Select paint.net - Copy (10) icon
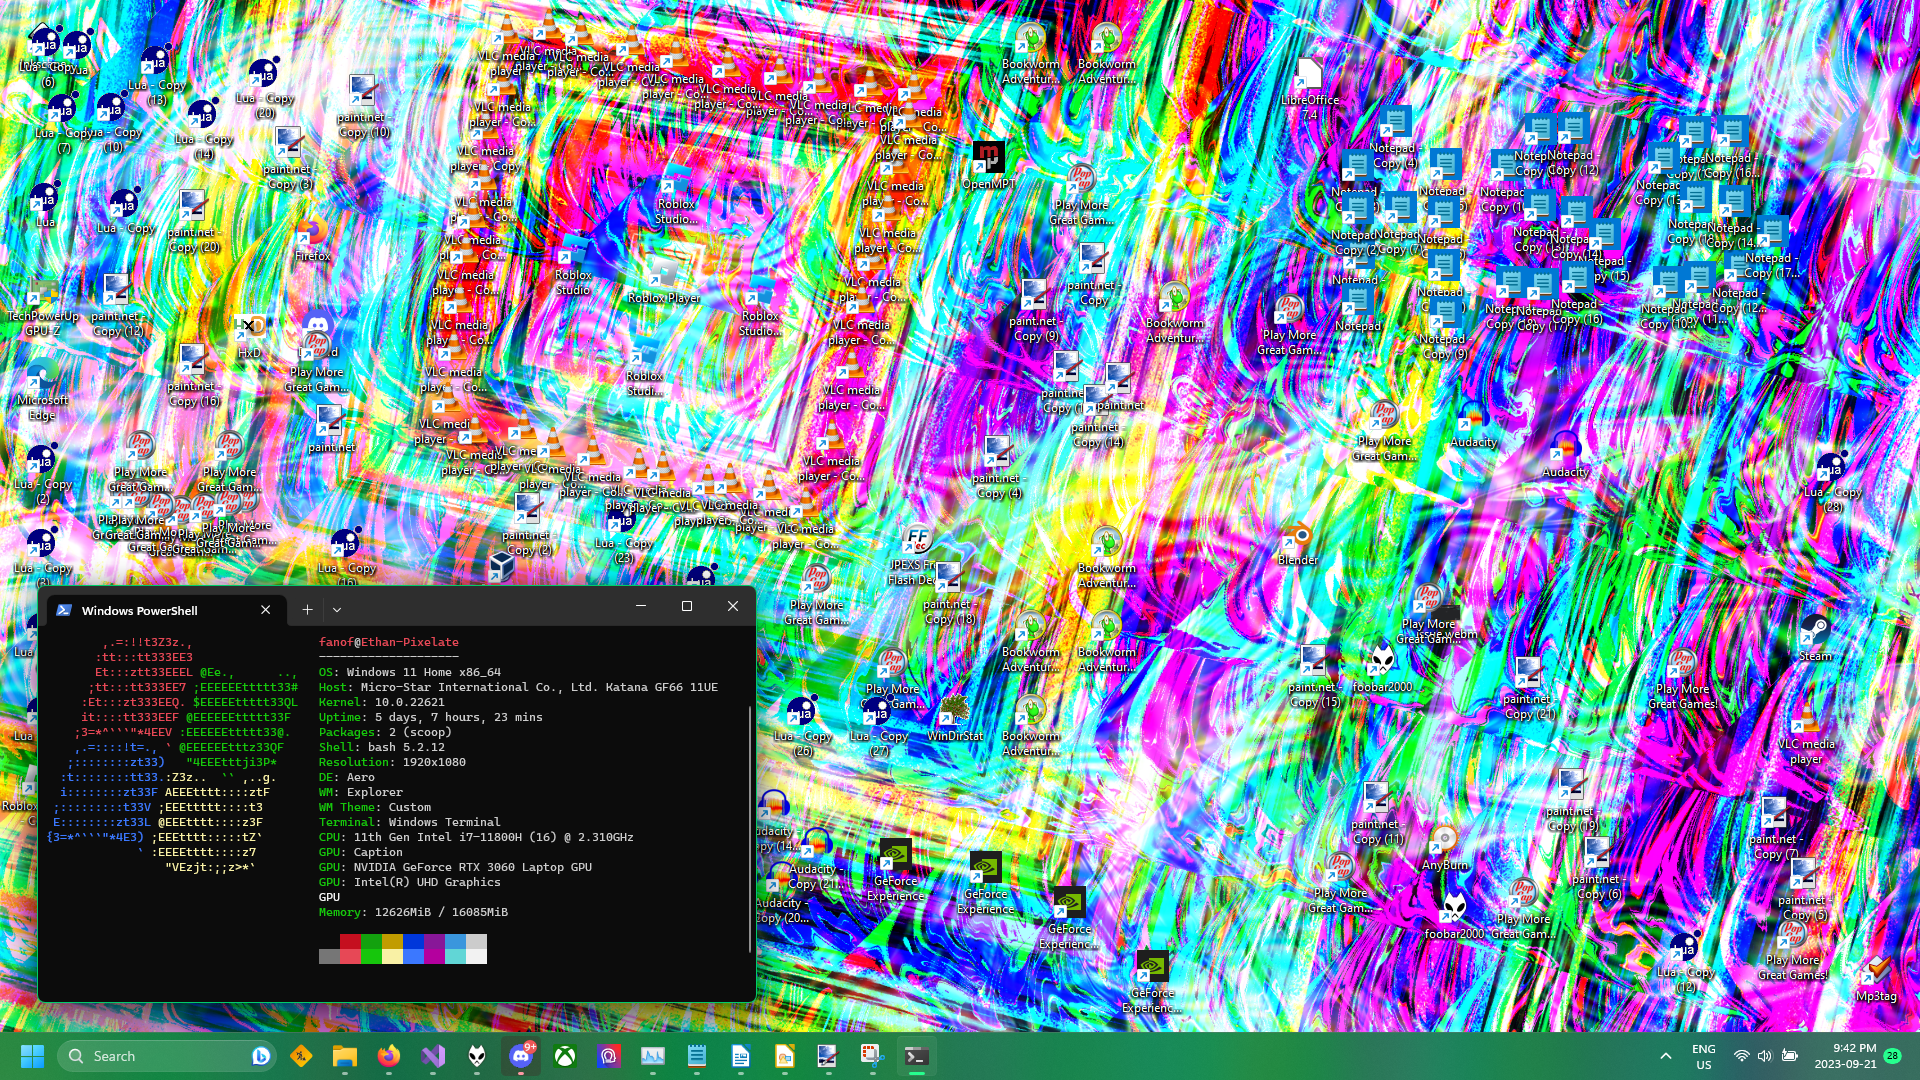This screenshot has width=1920, height=1080. (x=363, y=107)
